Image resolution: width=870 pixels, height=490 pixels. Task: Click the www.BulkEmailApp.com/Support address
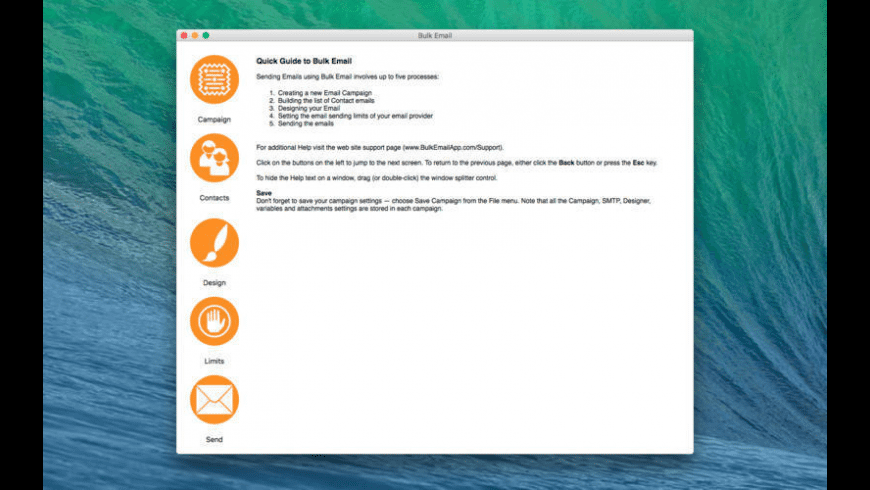coord(453,148)
